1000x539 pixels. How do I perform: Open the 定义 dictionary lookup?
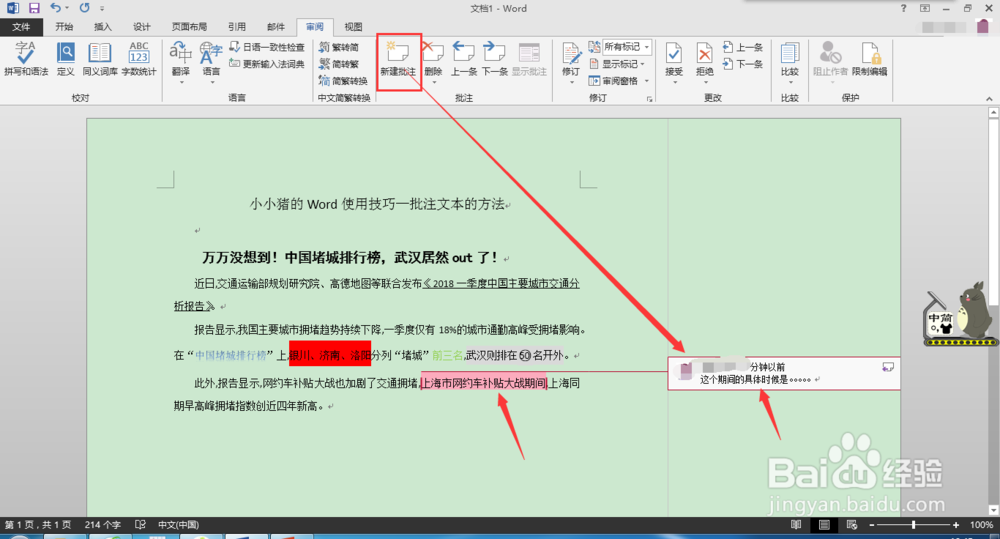[66, 59]
